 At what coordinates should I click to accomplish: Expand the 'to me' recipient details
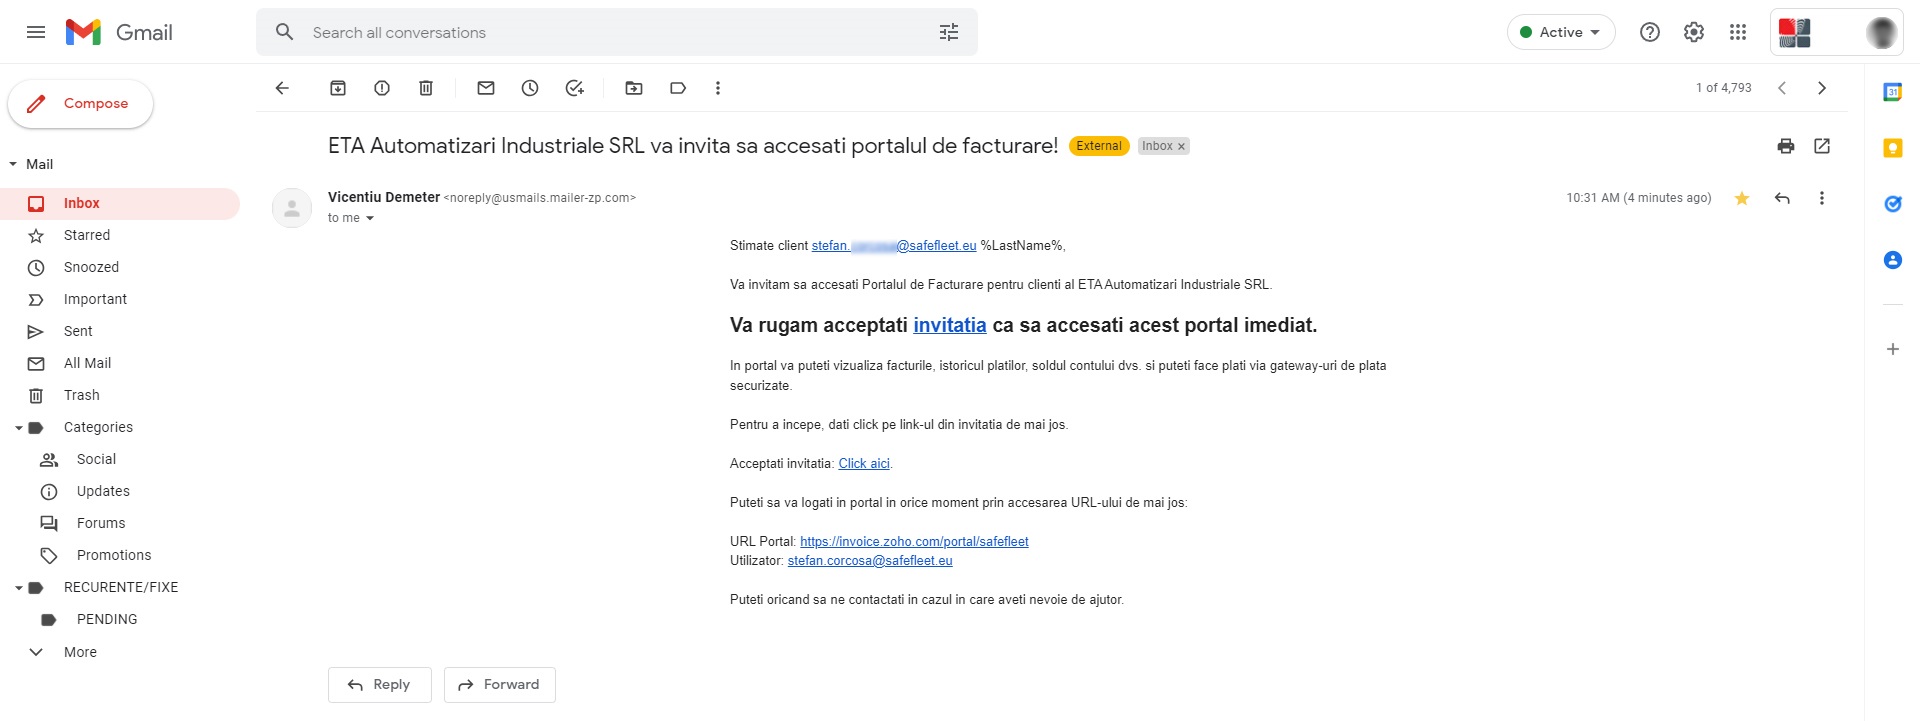point(369,218)
